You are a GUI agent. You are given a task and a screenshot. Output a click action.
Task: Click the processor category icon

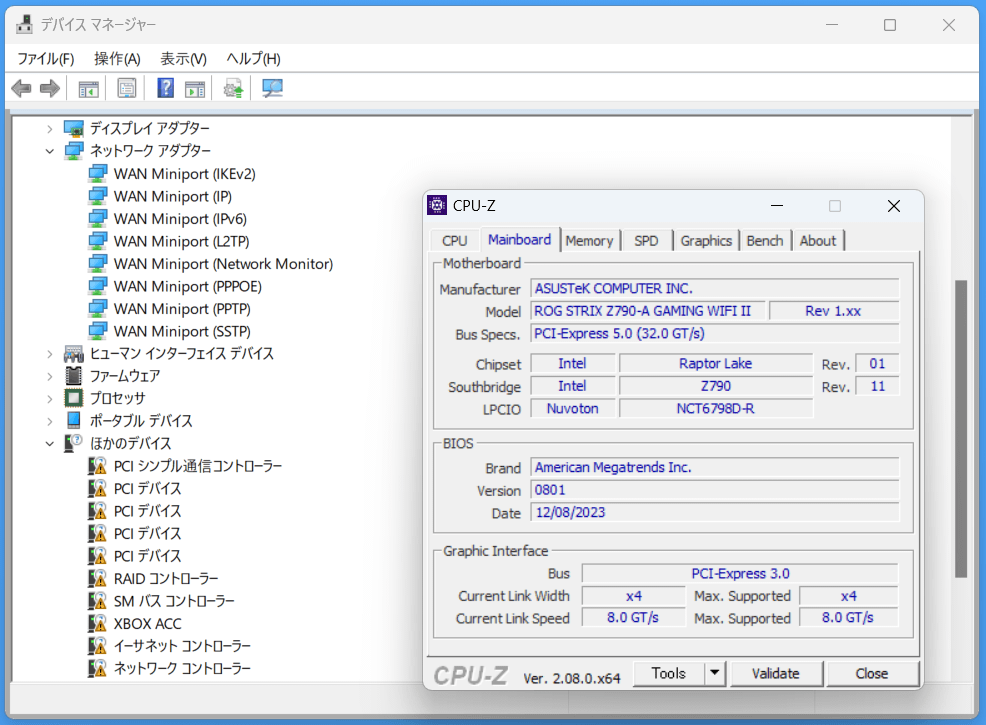tap(74, 398)
